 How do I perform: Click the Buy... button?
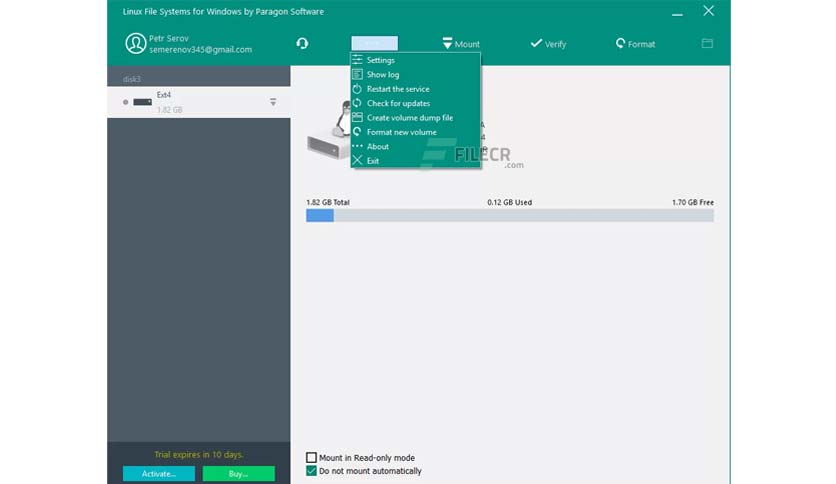tap(238, 473)
